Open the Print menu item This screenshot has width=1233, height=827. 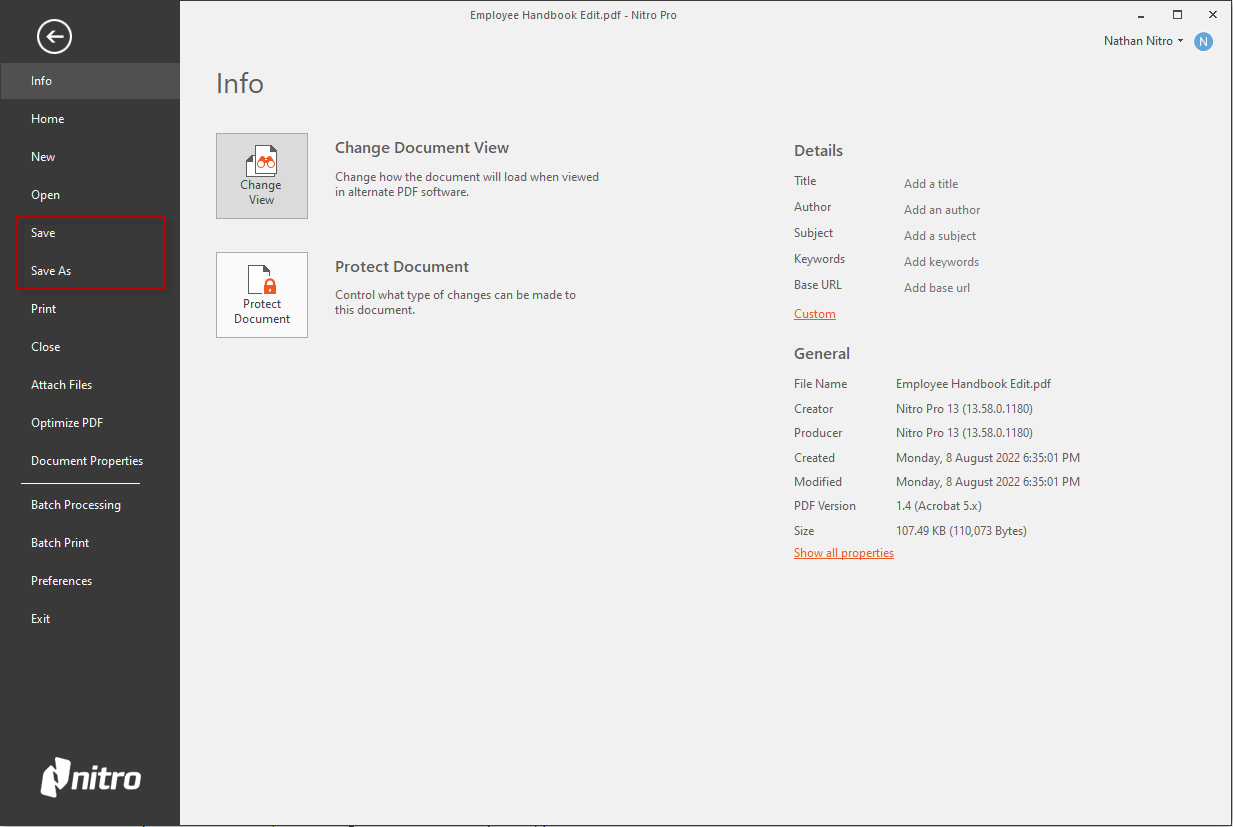[x=44, y=309]
